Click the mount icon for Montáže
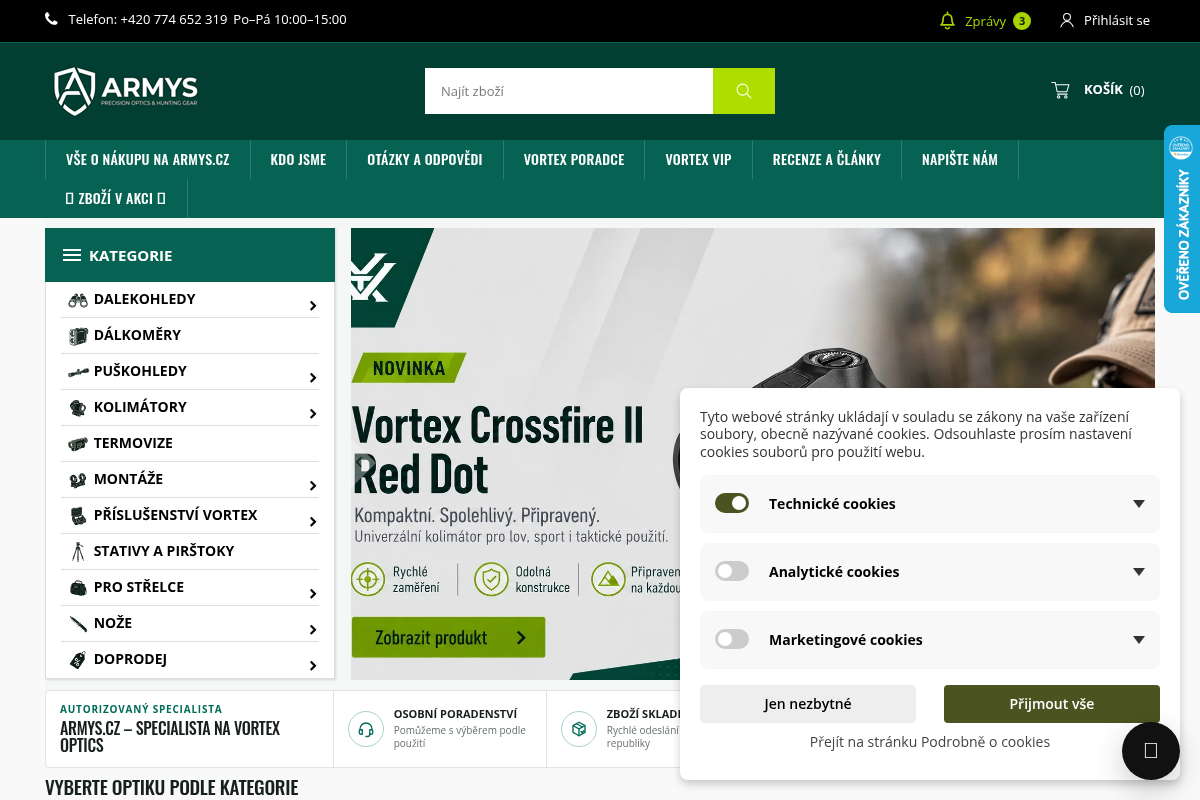 click(x=78, y=480)
